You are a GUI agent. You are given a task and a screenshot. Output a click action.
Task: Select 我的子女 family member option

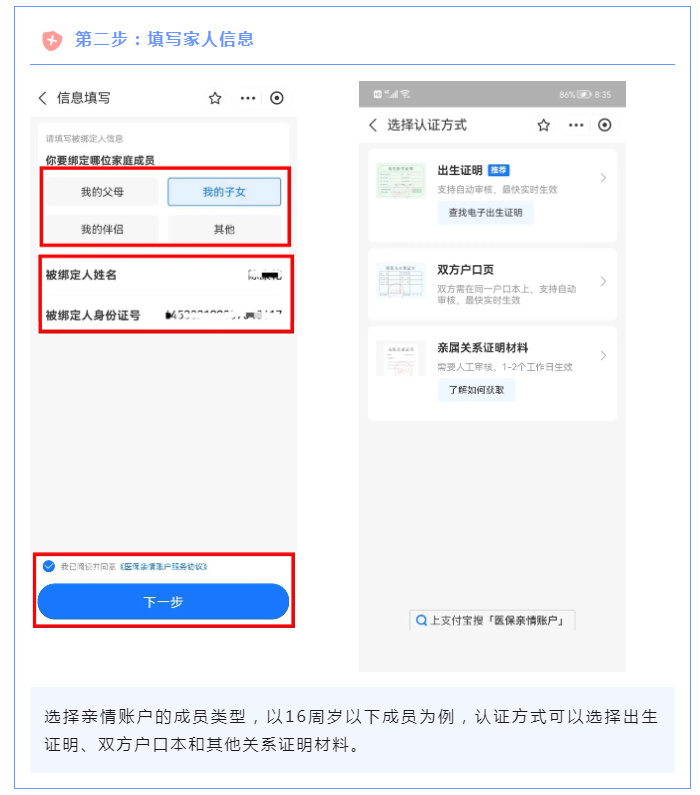point(224,192)
